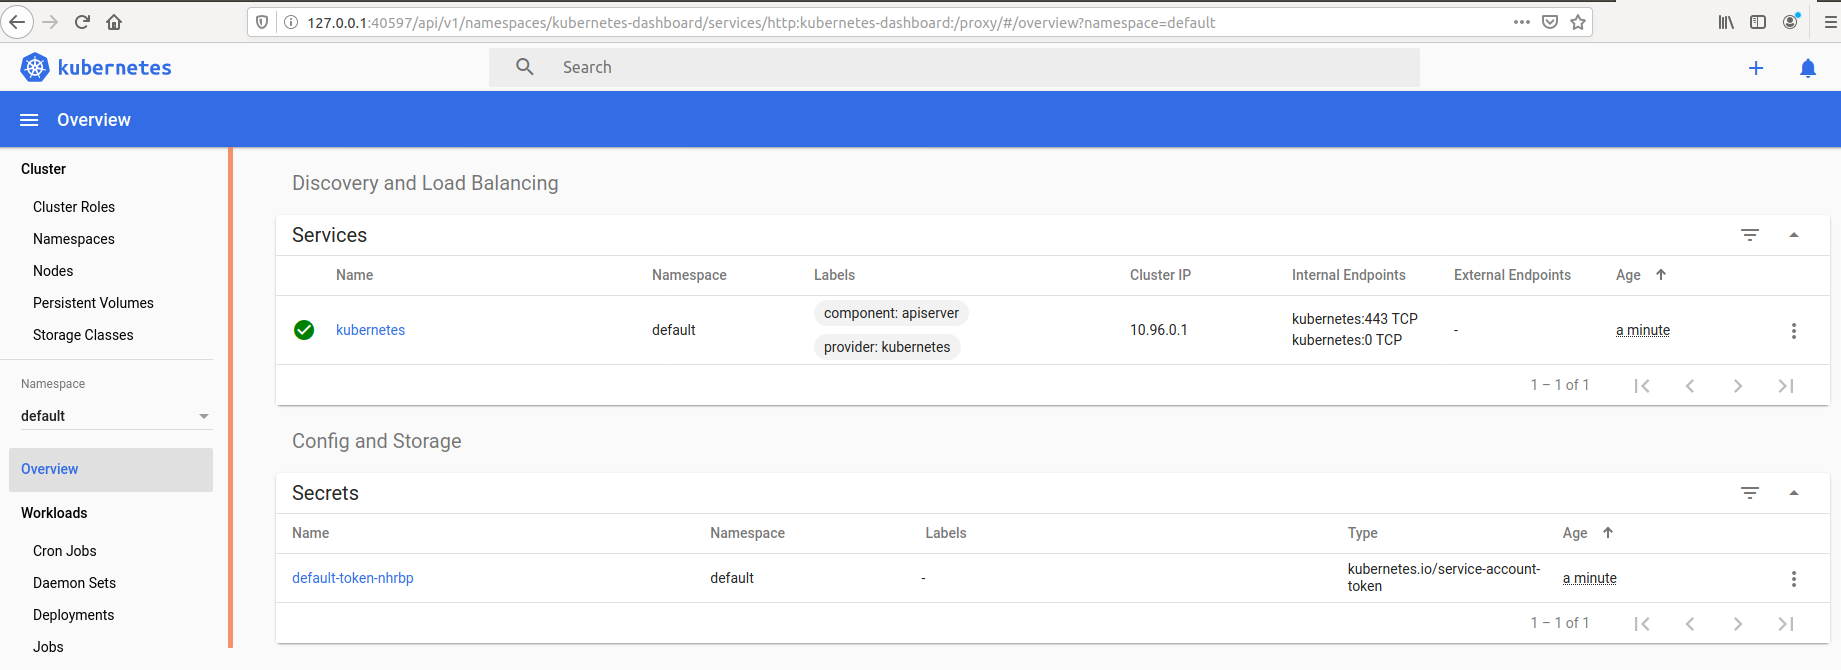The image size is (1841, 670).
Task: Click the Kubernetes logo
Action: point(35,67)
